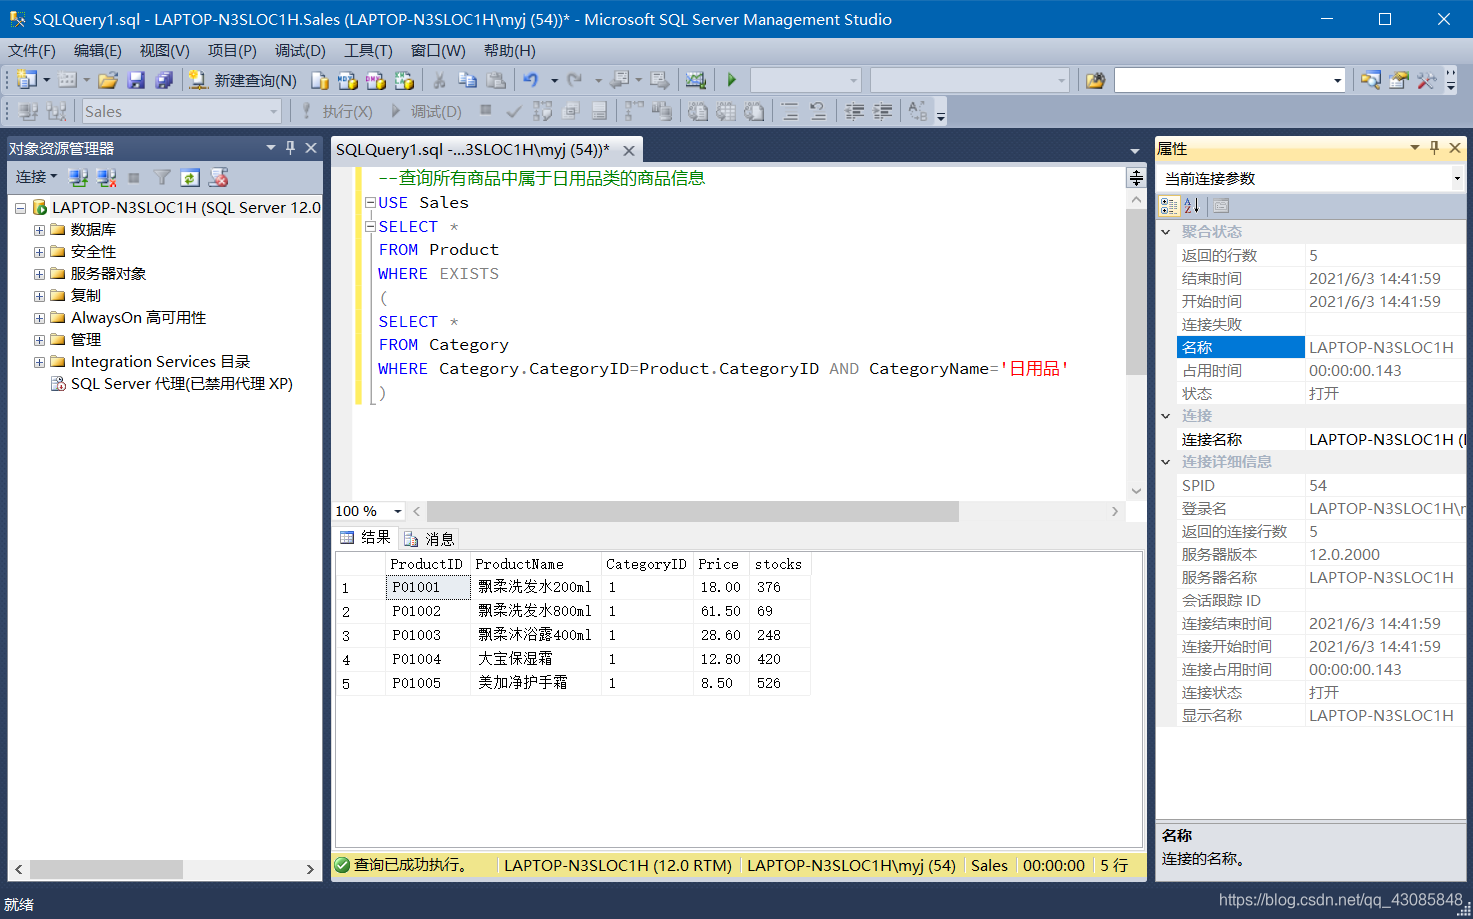Expand the 安全性 folder
This screenshot has height=919, width=1473.
[40, 252]
